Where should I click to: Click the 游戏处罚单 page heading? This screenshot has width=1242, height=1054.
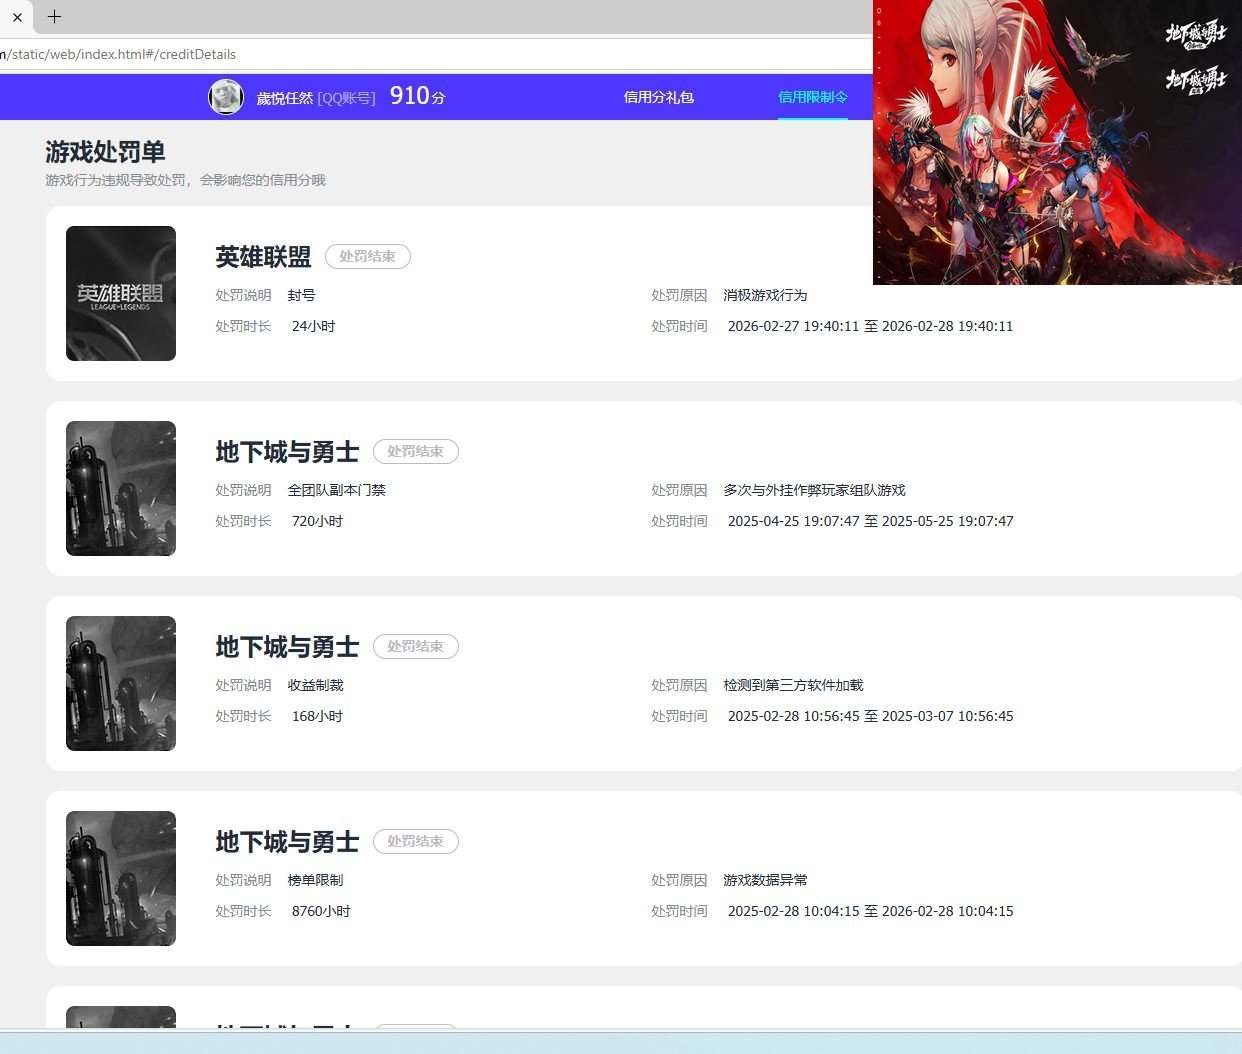(x=105, y=152)
